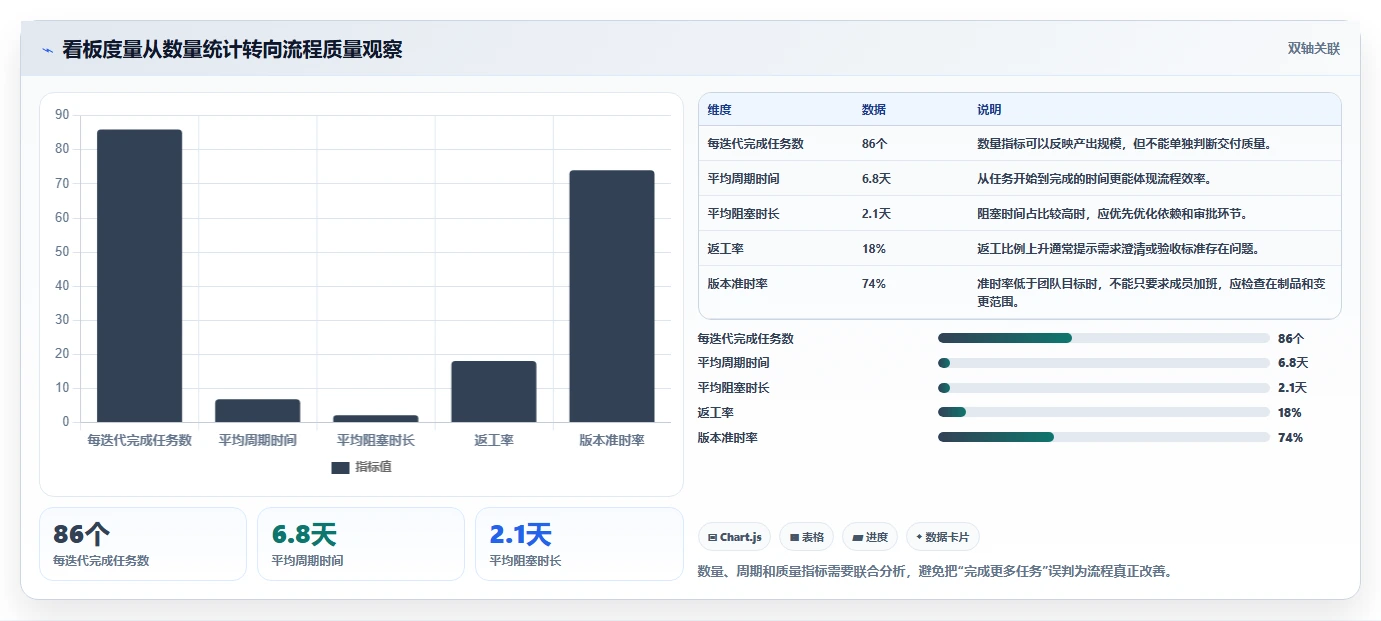Click the 版本准时率 bar in chart

coord(612,296)
